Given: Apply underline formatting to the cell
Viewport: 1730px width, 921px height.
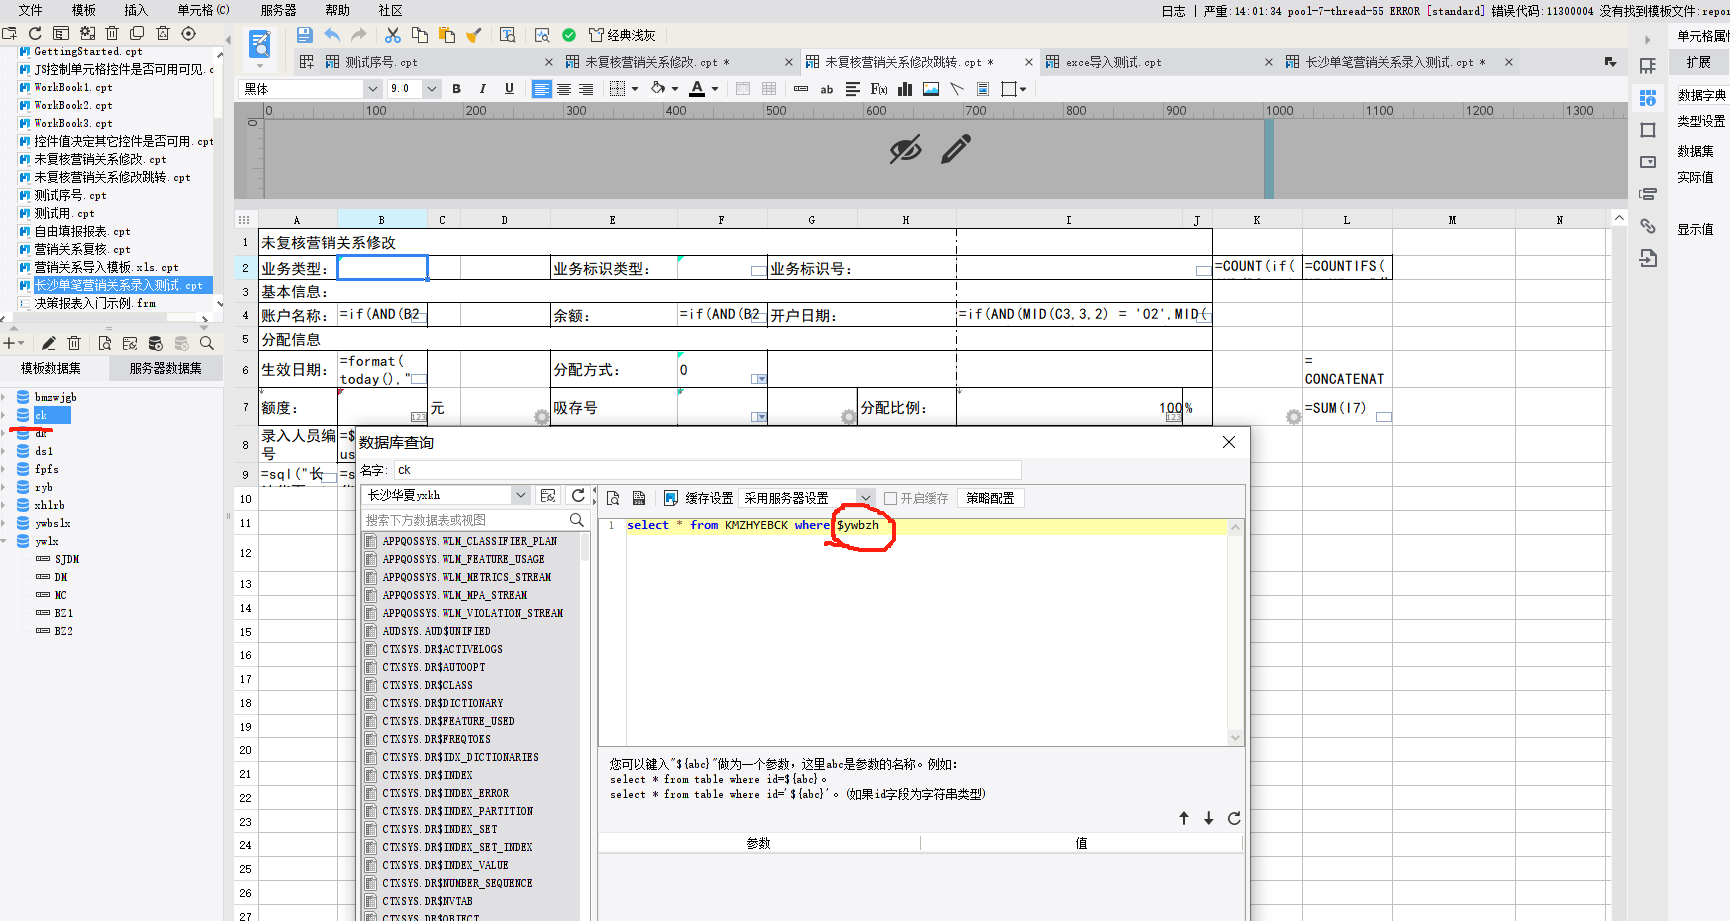Looking at the screenshot, I should (x=509, y=89).
